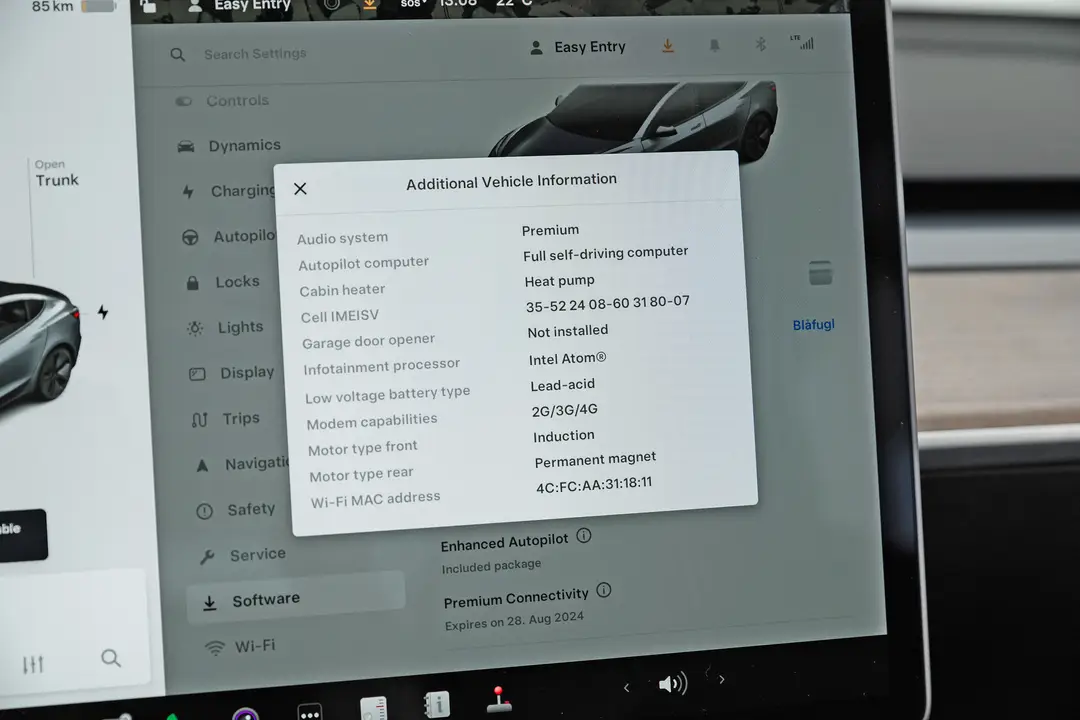Click the search magnifier icon in settings
The width and height of the screenshot is (1080, 720).
click(x=178, y=54)
